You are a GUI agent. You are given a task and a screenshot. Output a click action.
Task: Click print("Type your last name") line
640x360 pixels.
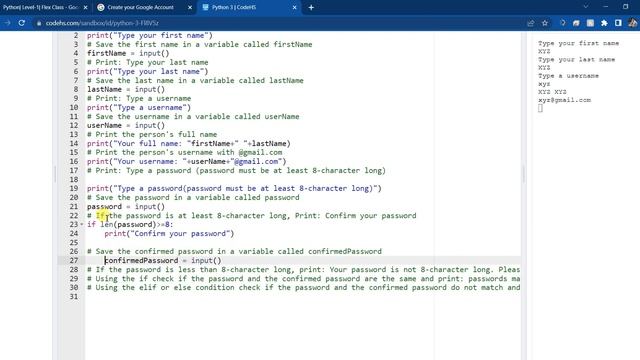(x=147, y=71)
